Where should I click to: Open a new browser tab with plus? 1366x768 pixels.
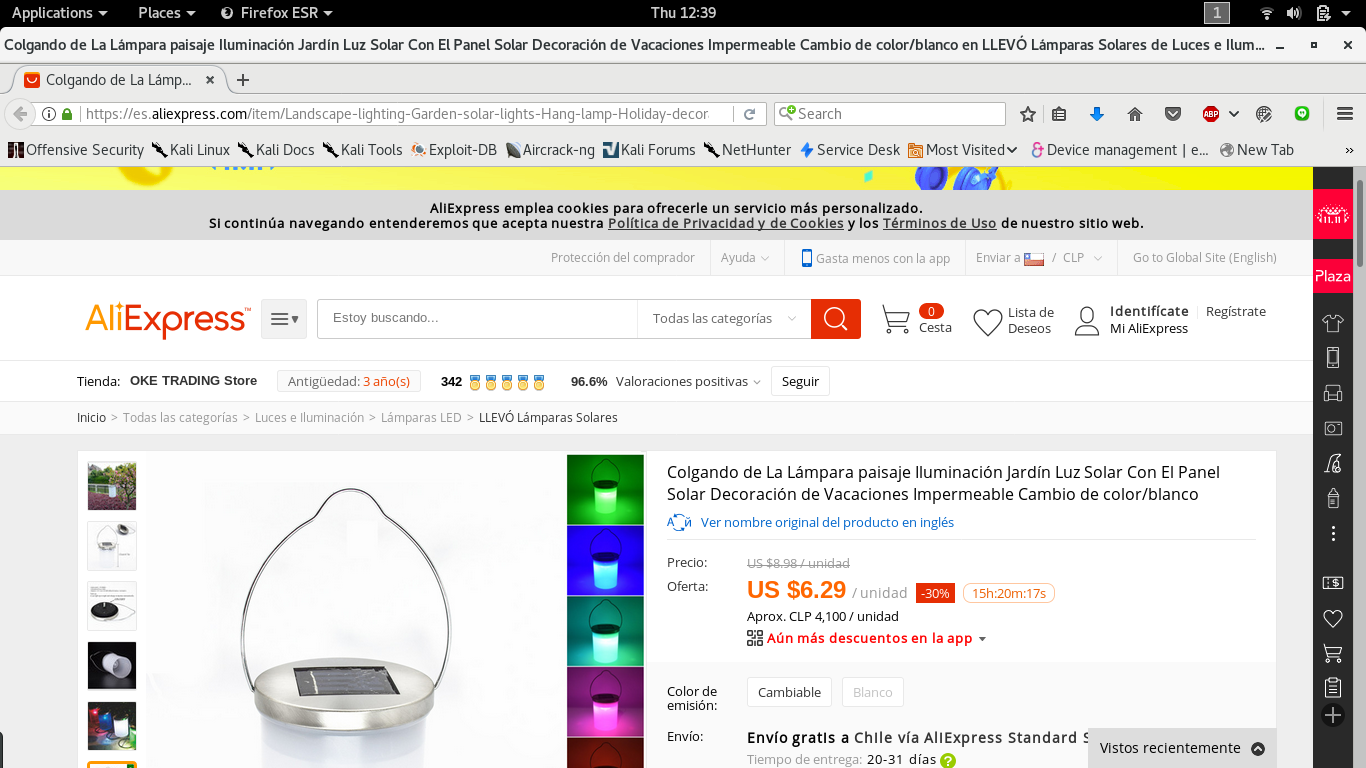point(242,80)
